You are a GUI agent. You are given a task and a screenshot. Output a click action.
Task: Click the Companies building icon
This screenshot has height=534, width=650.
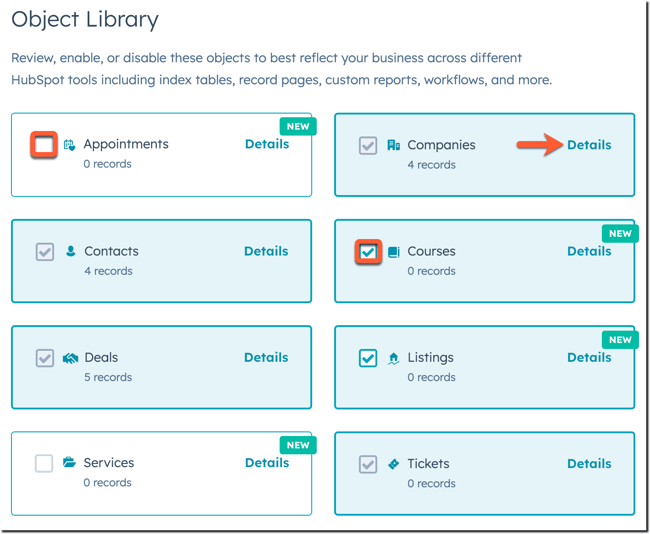click(x=393, y=145)
